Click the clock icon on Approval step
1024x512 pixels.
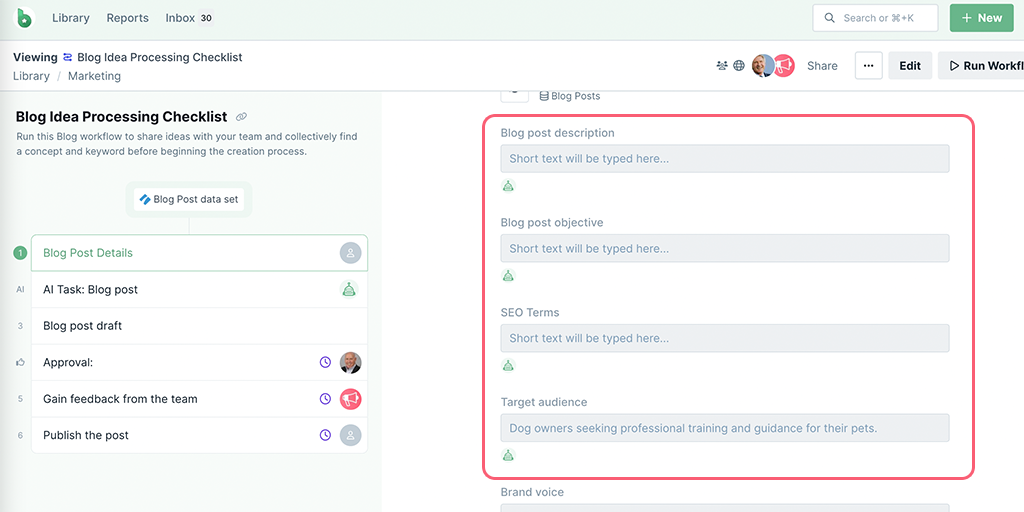(325, 362)
